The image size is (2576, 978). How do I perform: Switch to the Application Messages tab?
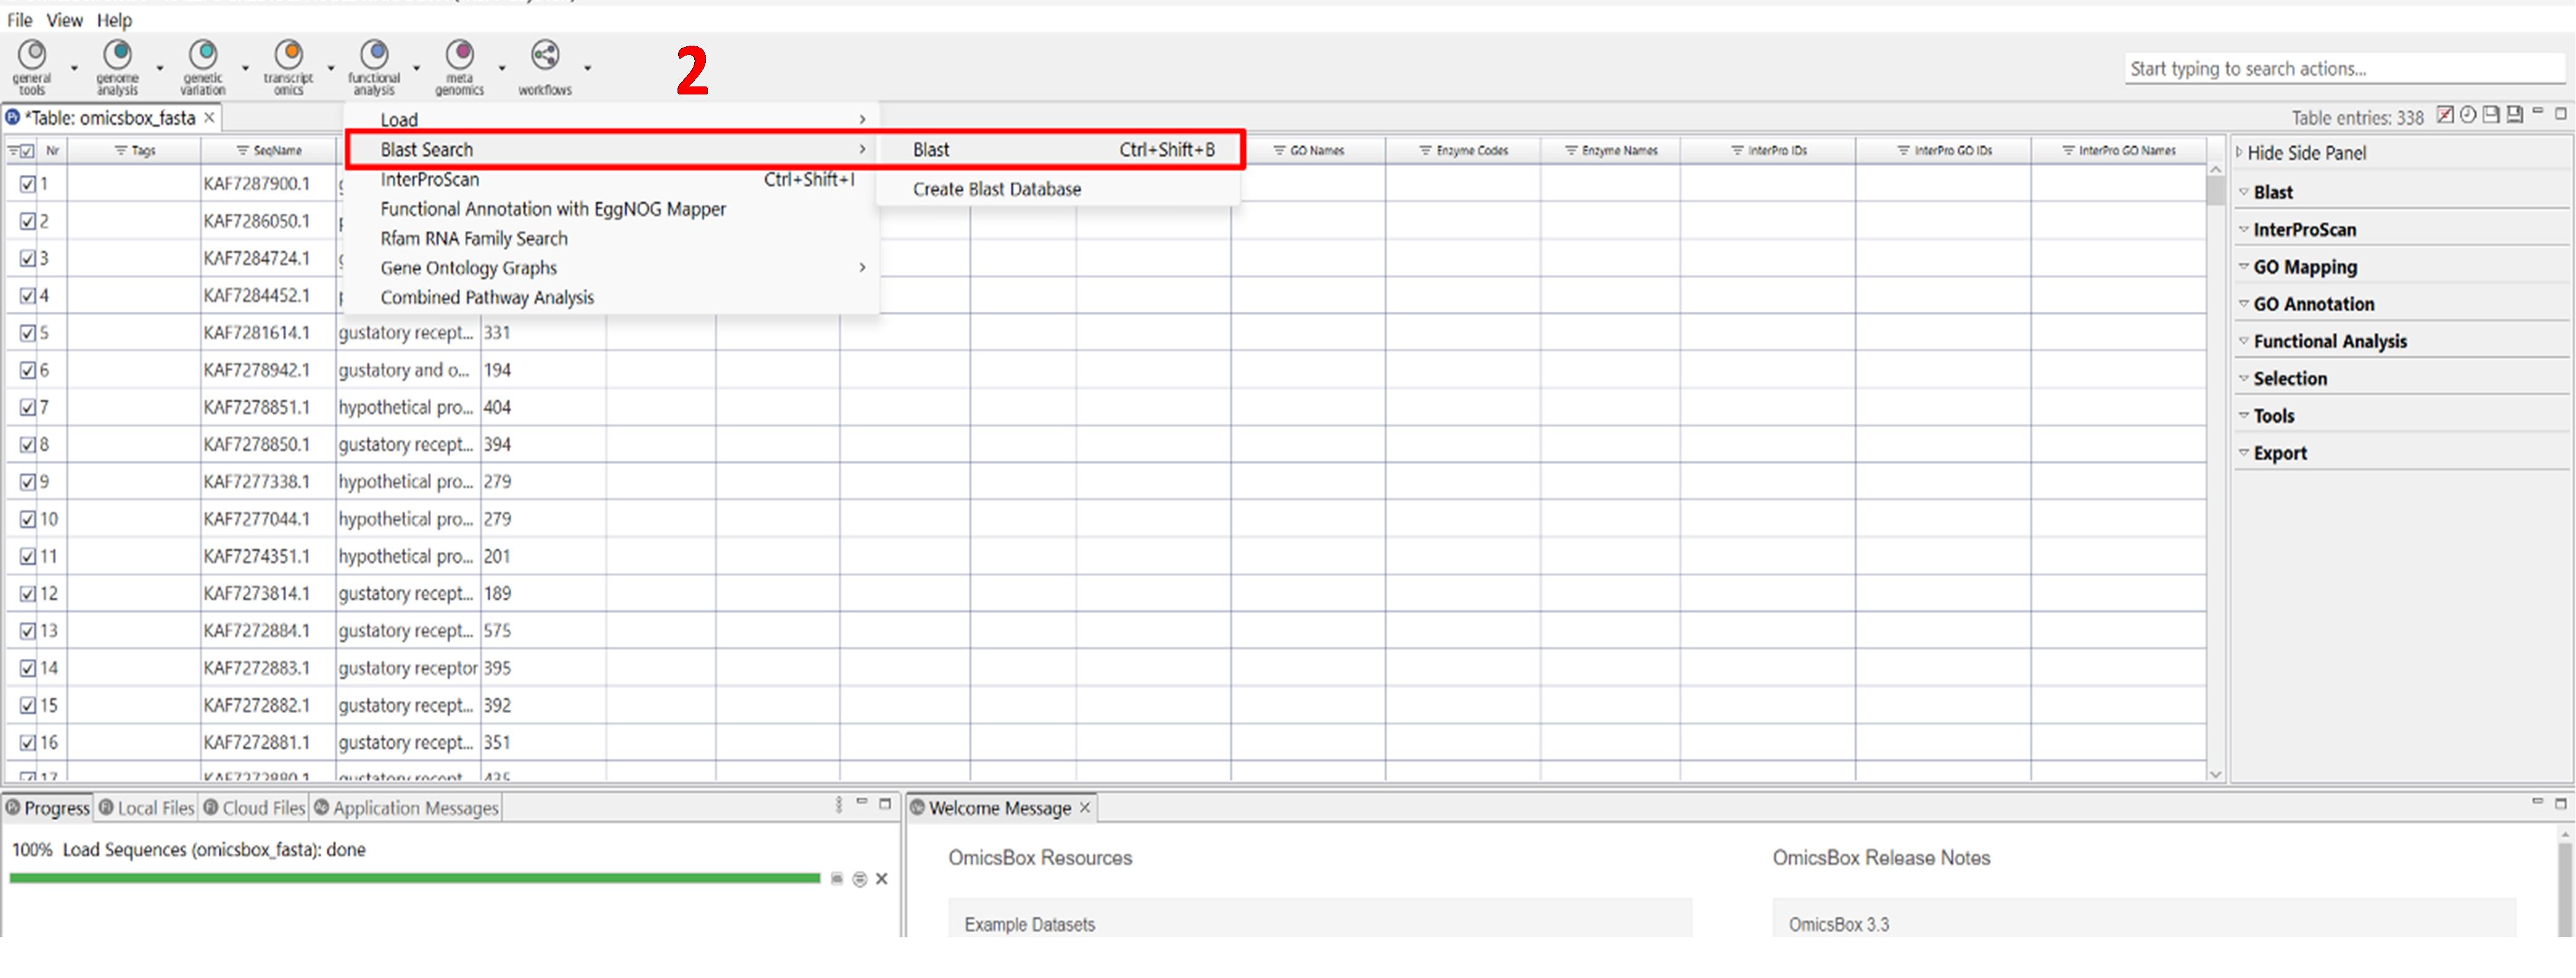[414, 808]
